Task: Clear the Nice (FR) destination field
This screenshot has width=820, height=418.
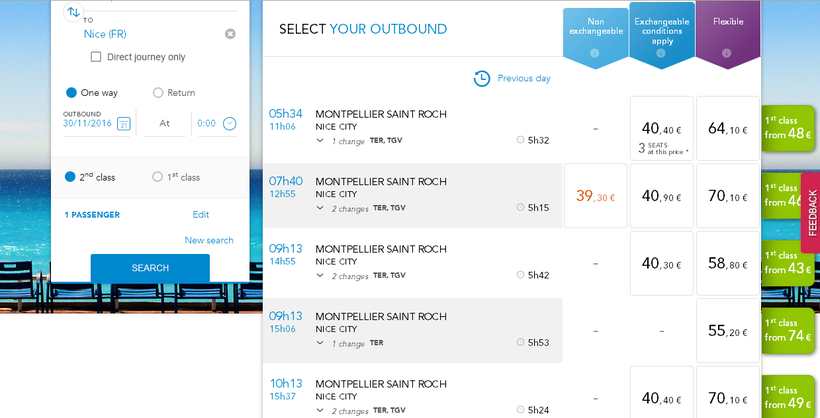Action: click(230, 34)
